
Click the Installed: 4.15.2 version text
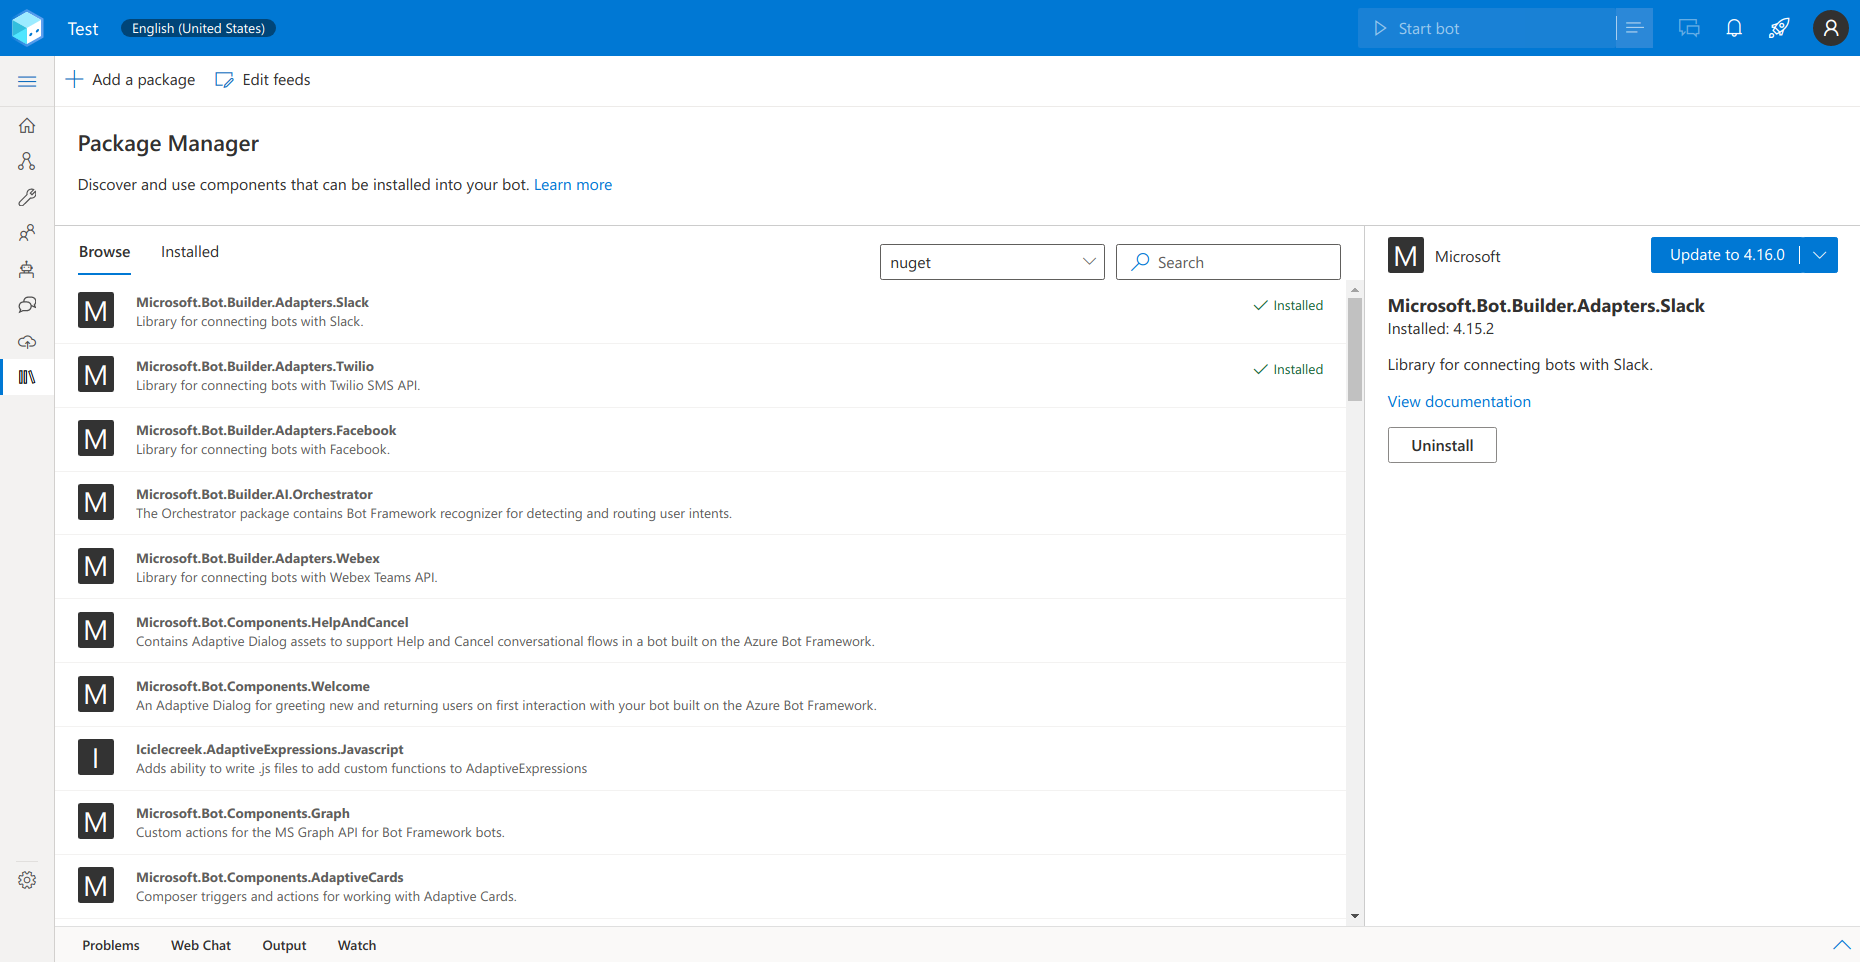click(1440, 329)
